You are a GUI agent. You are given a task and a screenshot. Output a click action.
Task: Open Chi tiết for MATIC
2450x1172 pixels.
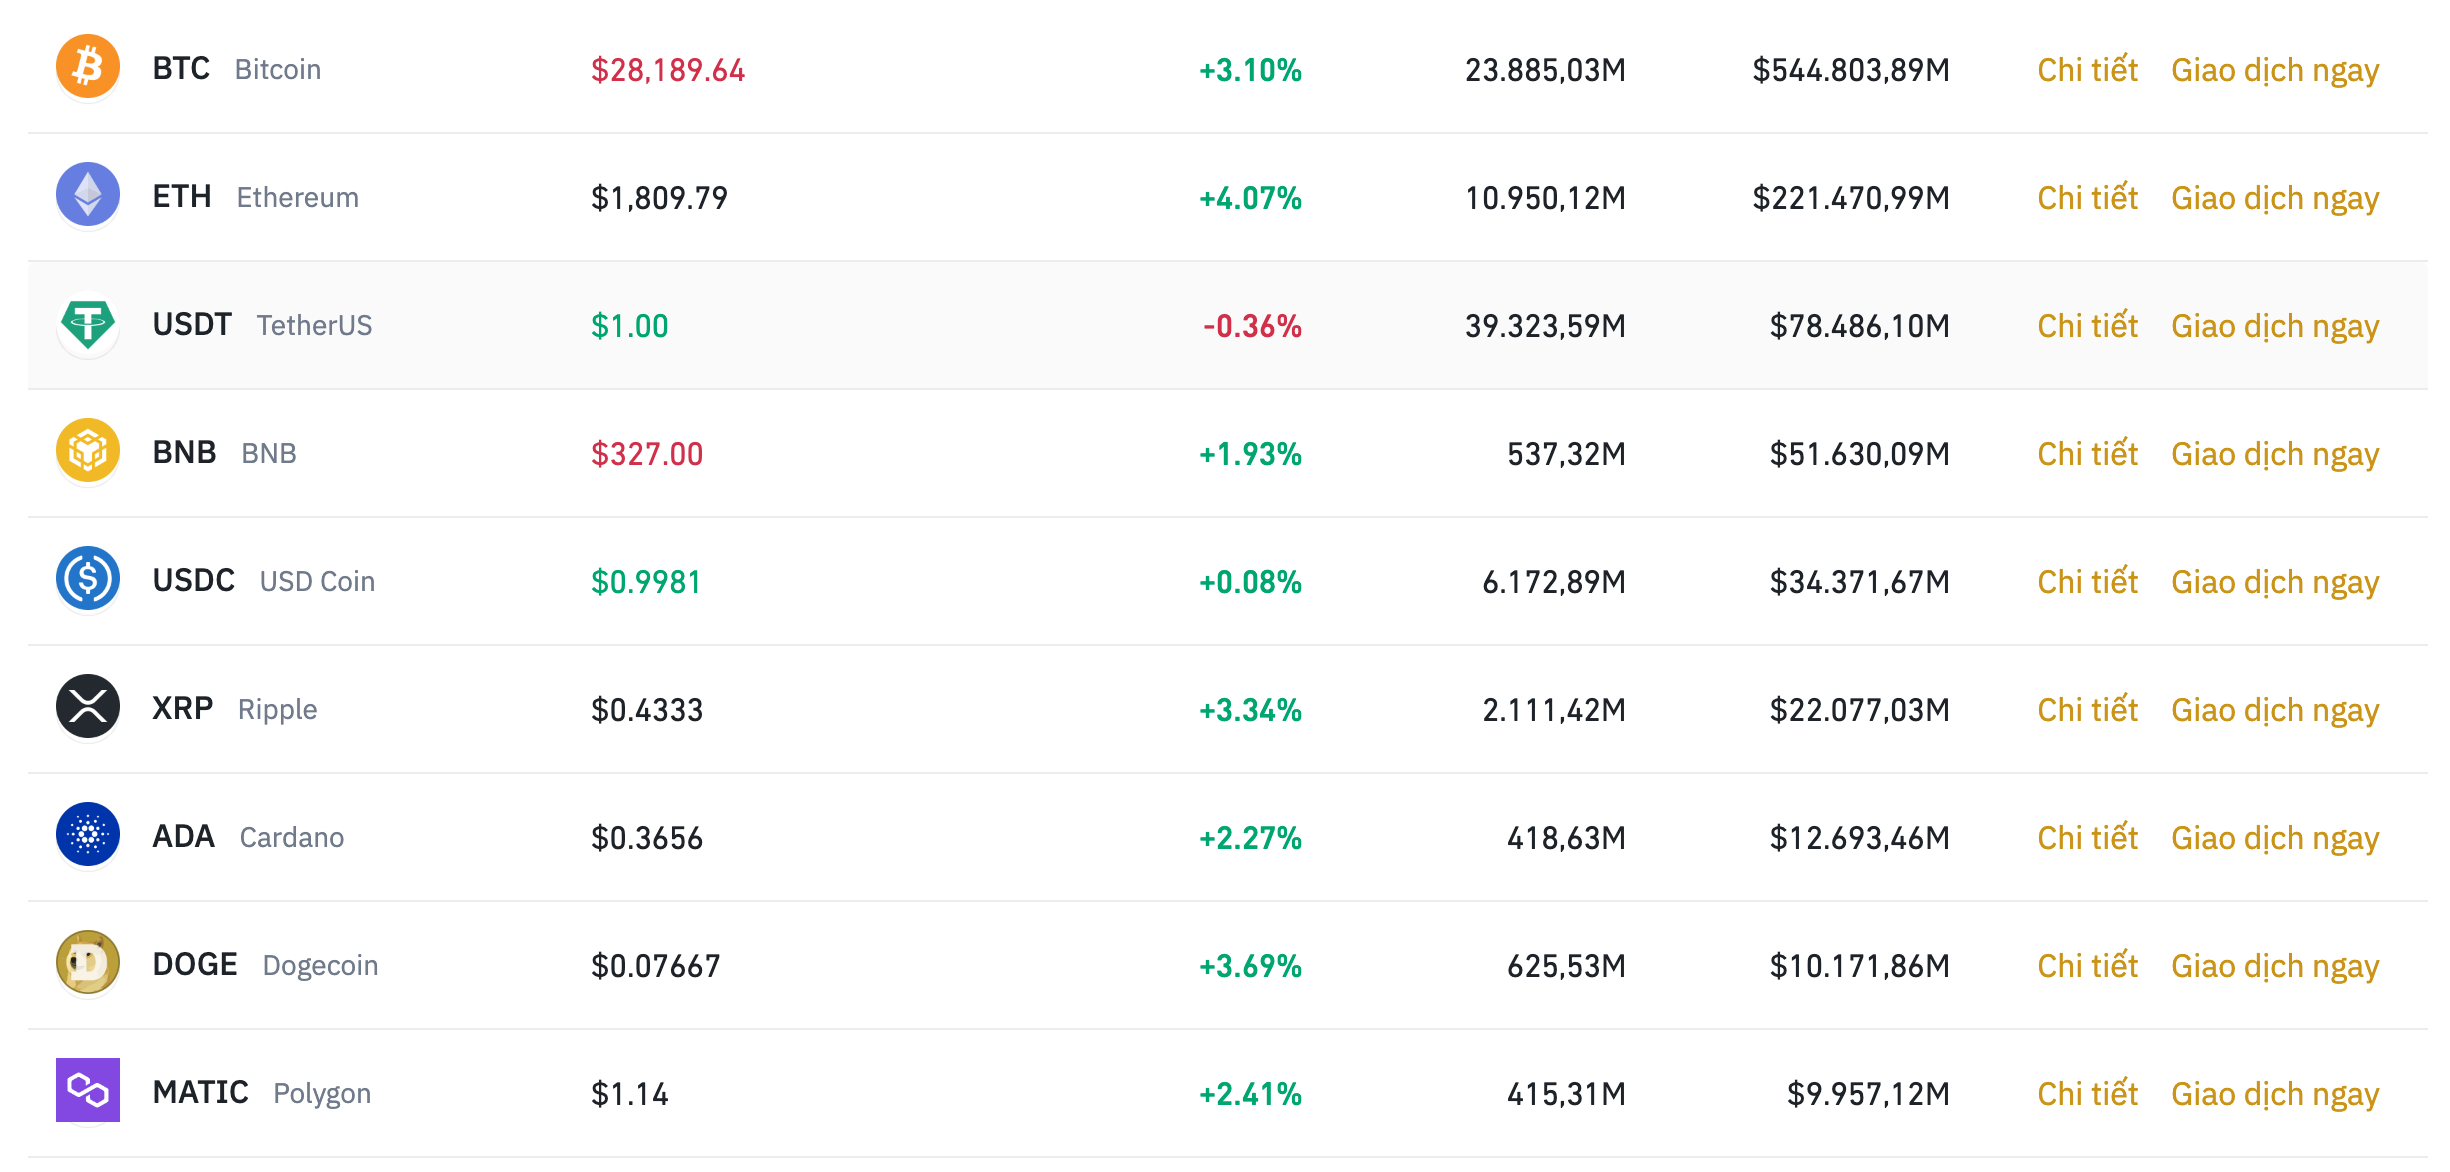(2087, 1093)
